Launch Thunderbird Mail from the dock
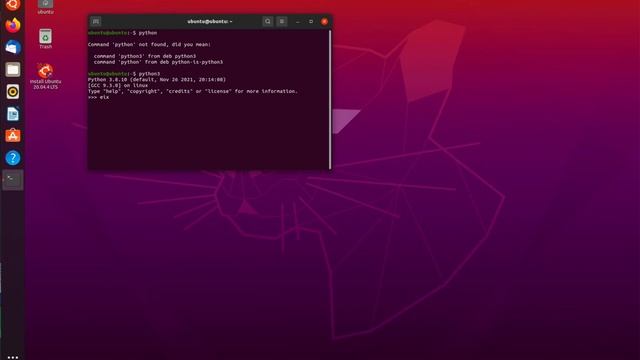Screen dimensions: 640x360 click(13, 47)
